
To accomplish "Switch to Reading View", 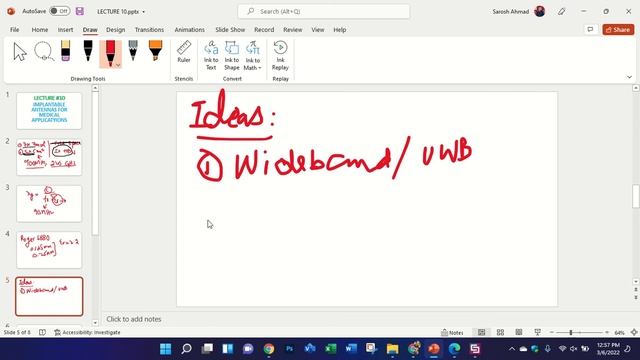I will coord(519,333).
